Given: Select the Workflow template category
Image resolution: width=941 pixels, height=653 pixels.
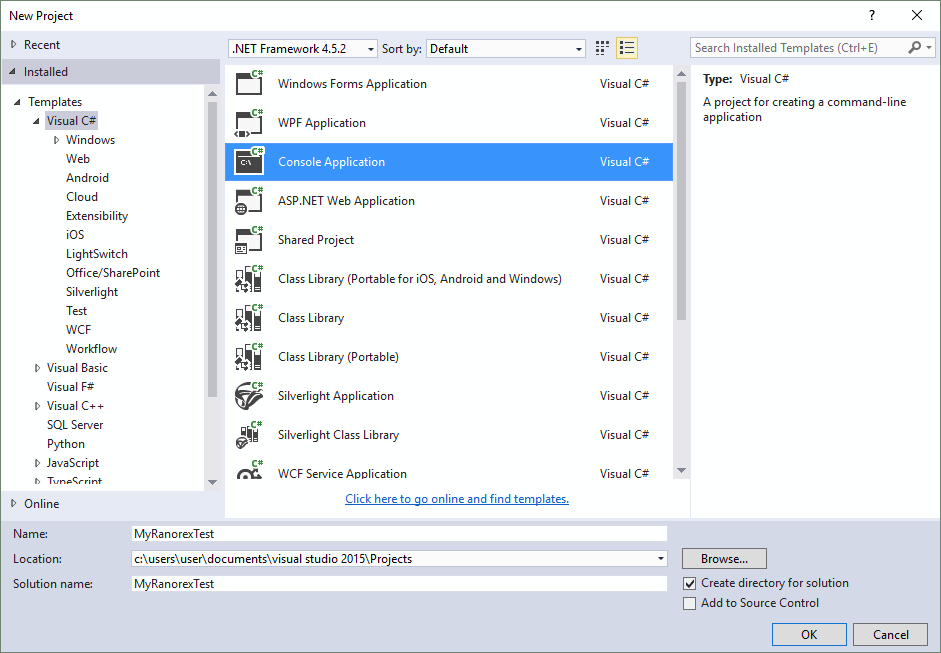Looking at the screenshot, I should [91, 349].
